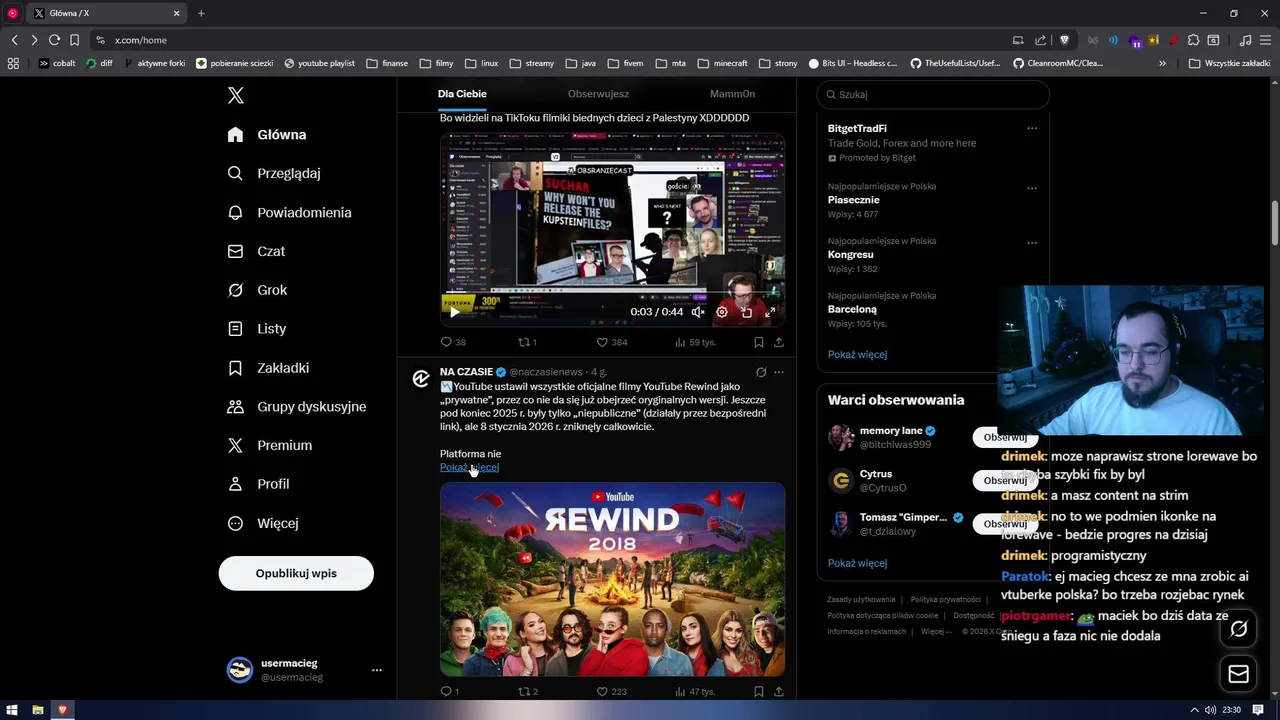Viewport: 1280px width, 720px height.
Task: Open the finanse bookmarks folder
Action: [x=387, y=63]
